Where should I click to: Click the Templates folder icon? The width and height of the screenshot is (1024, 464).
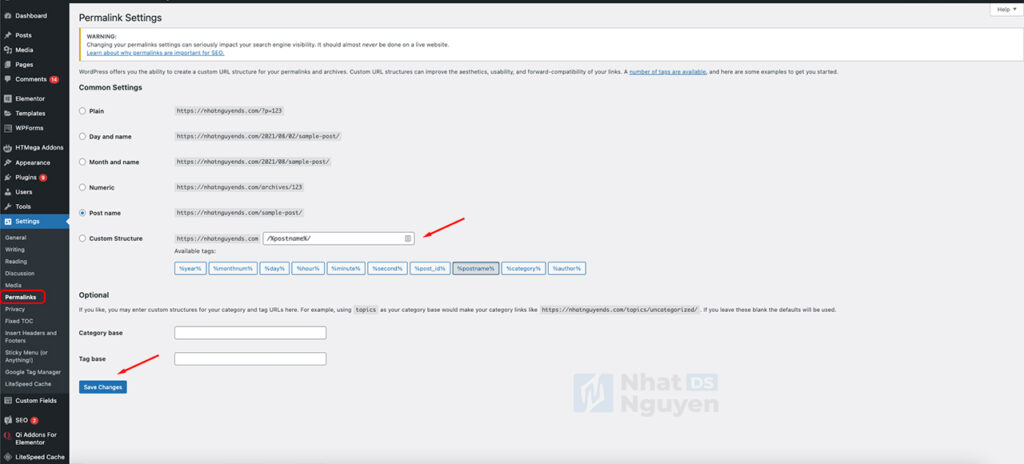pos(8,113)
